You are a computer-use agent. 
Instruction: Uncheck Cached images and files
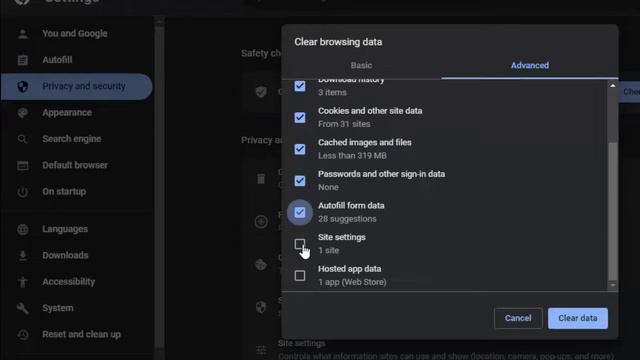[x=300, y=149]
